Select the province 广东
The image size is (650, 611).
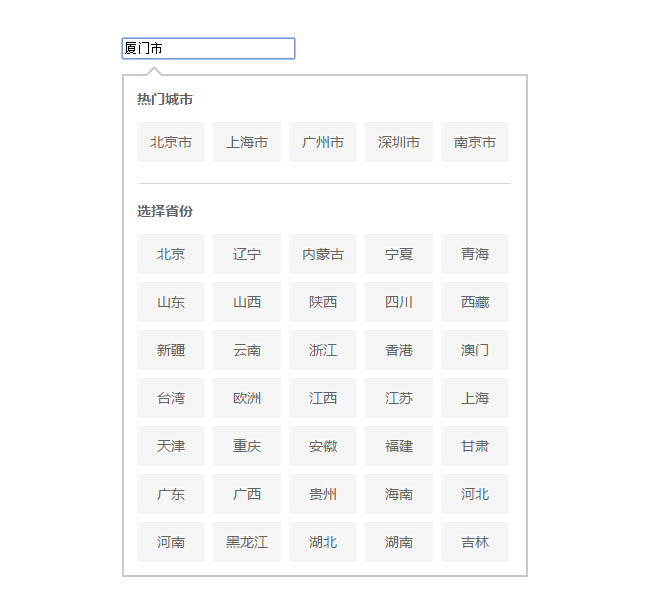pos(171,494)
